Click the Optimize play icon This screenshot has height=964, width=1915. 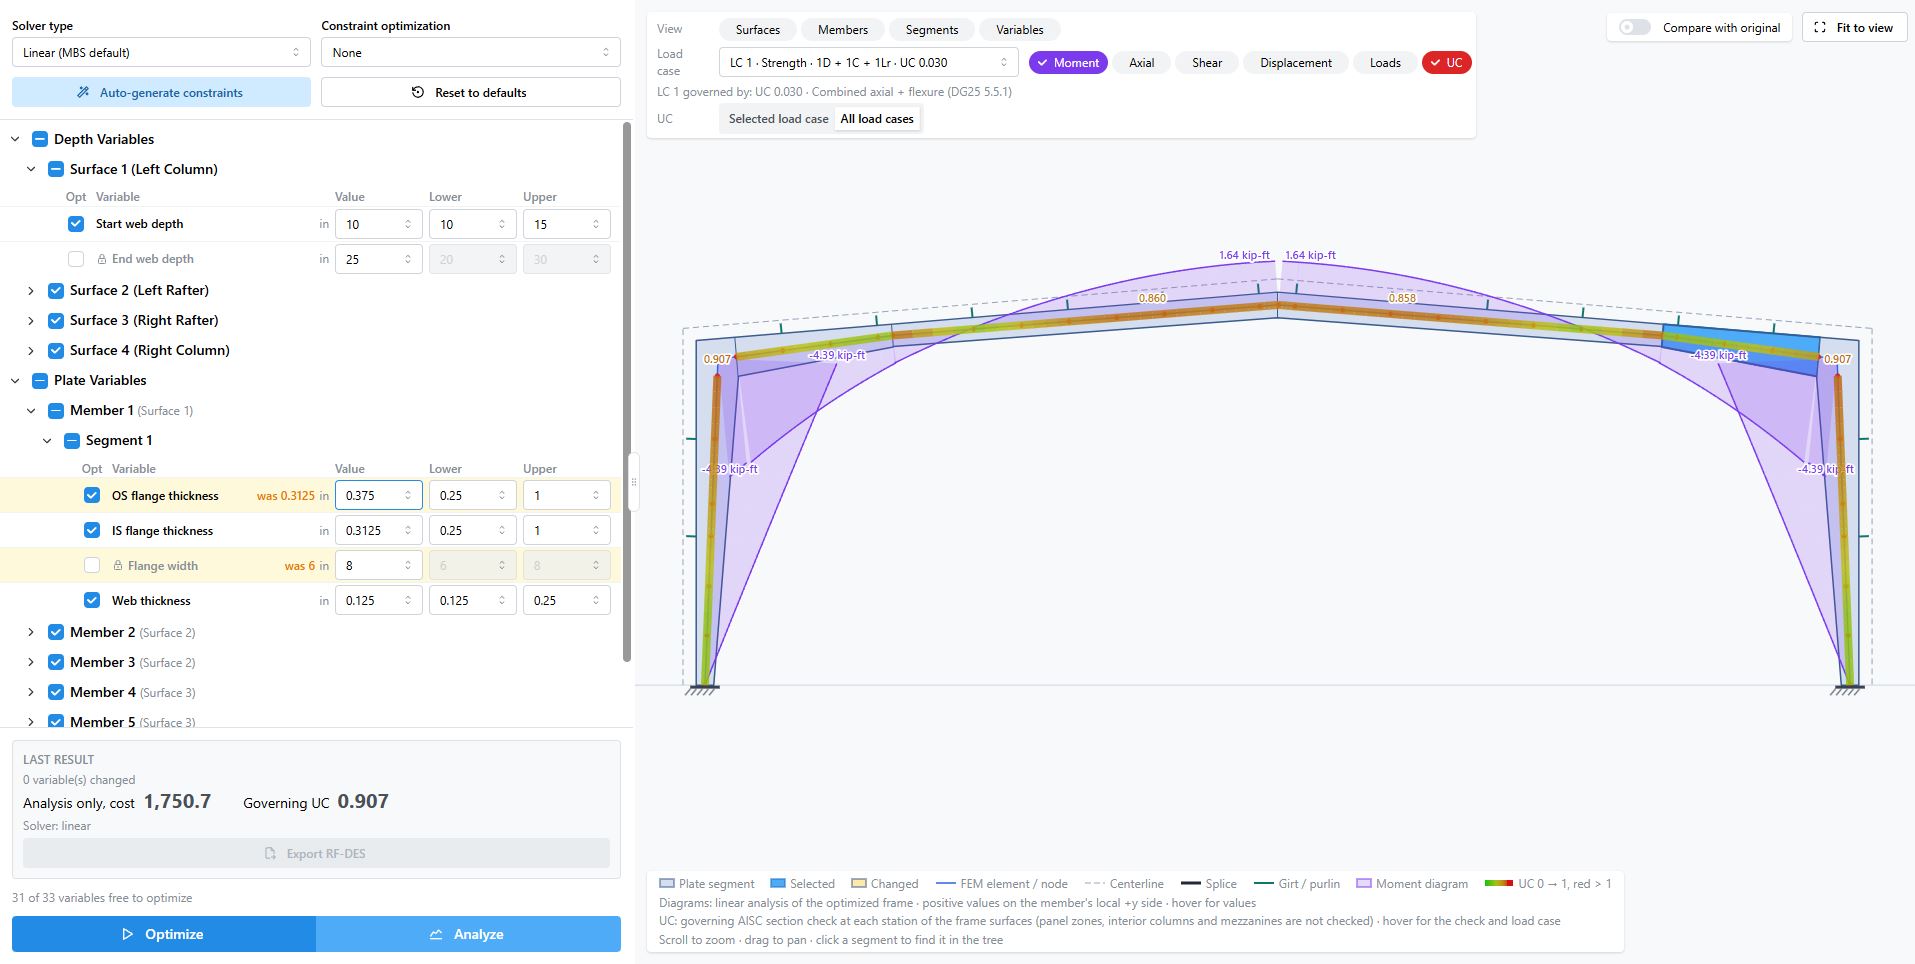[127, 934]
